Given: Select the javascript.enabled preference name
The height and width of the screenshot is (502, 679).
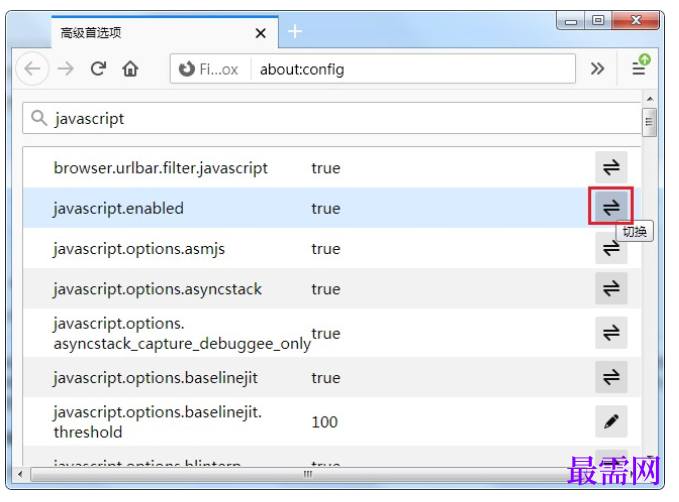Looking at the screenshot, I should pos(118,208).
